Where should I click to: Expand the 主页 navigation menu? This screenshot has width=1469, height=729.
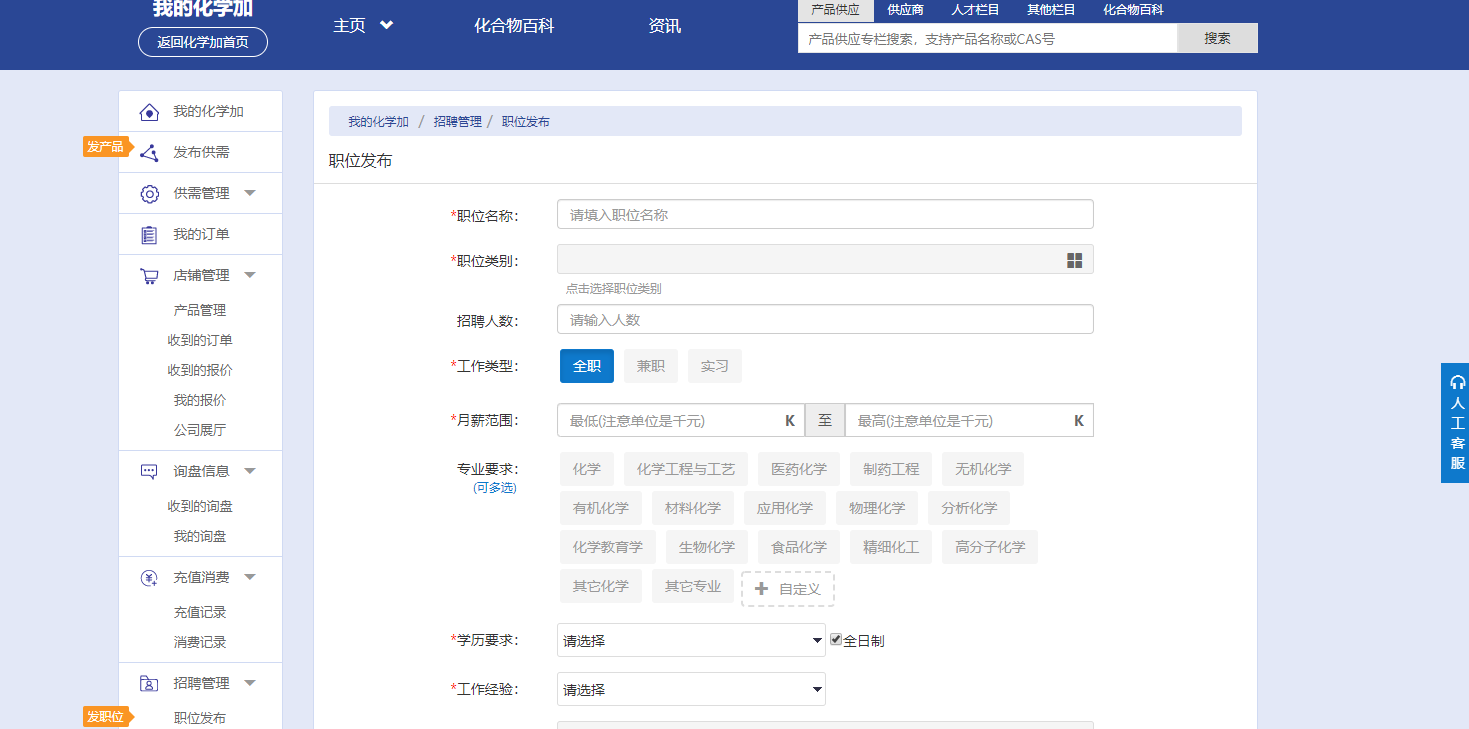coord(362,26)
